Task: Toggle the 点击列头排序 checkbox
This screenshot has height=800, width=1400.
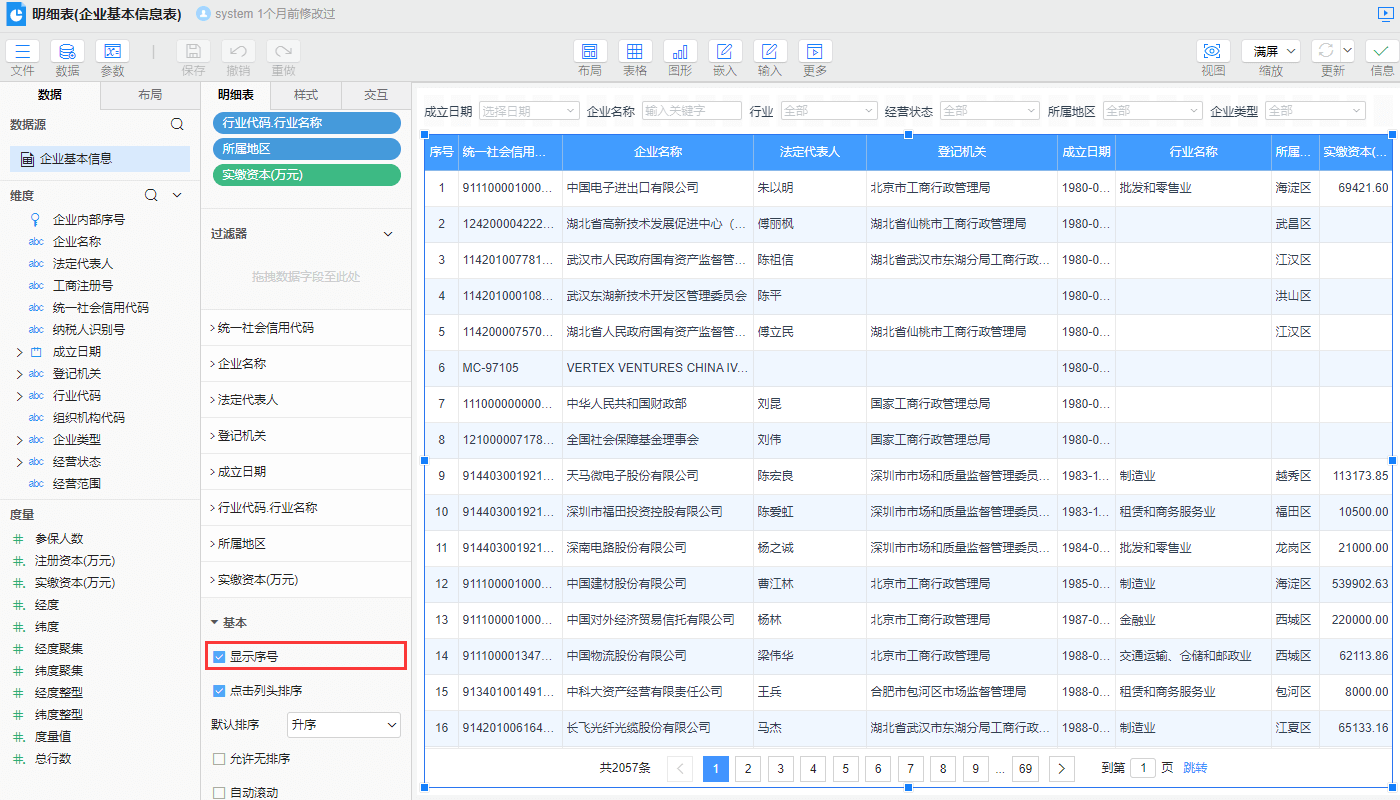Action: 220,691
